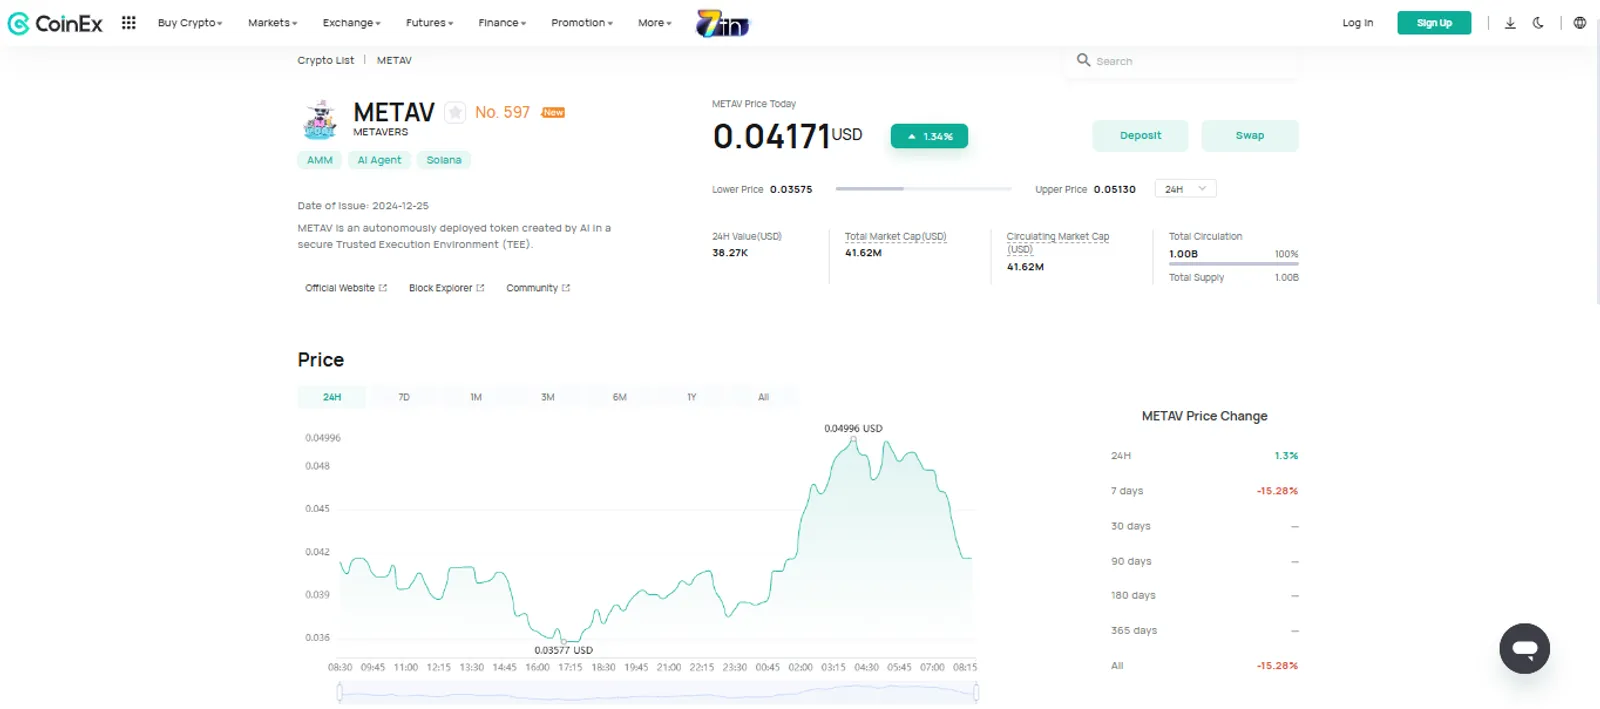Open the More dropdown menu

[x=655, y=23]
